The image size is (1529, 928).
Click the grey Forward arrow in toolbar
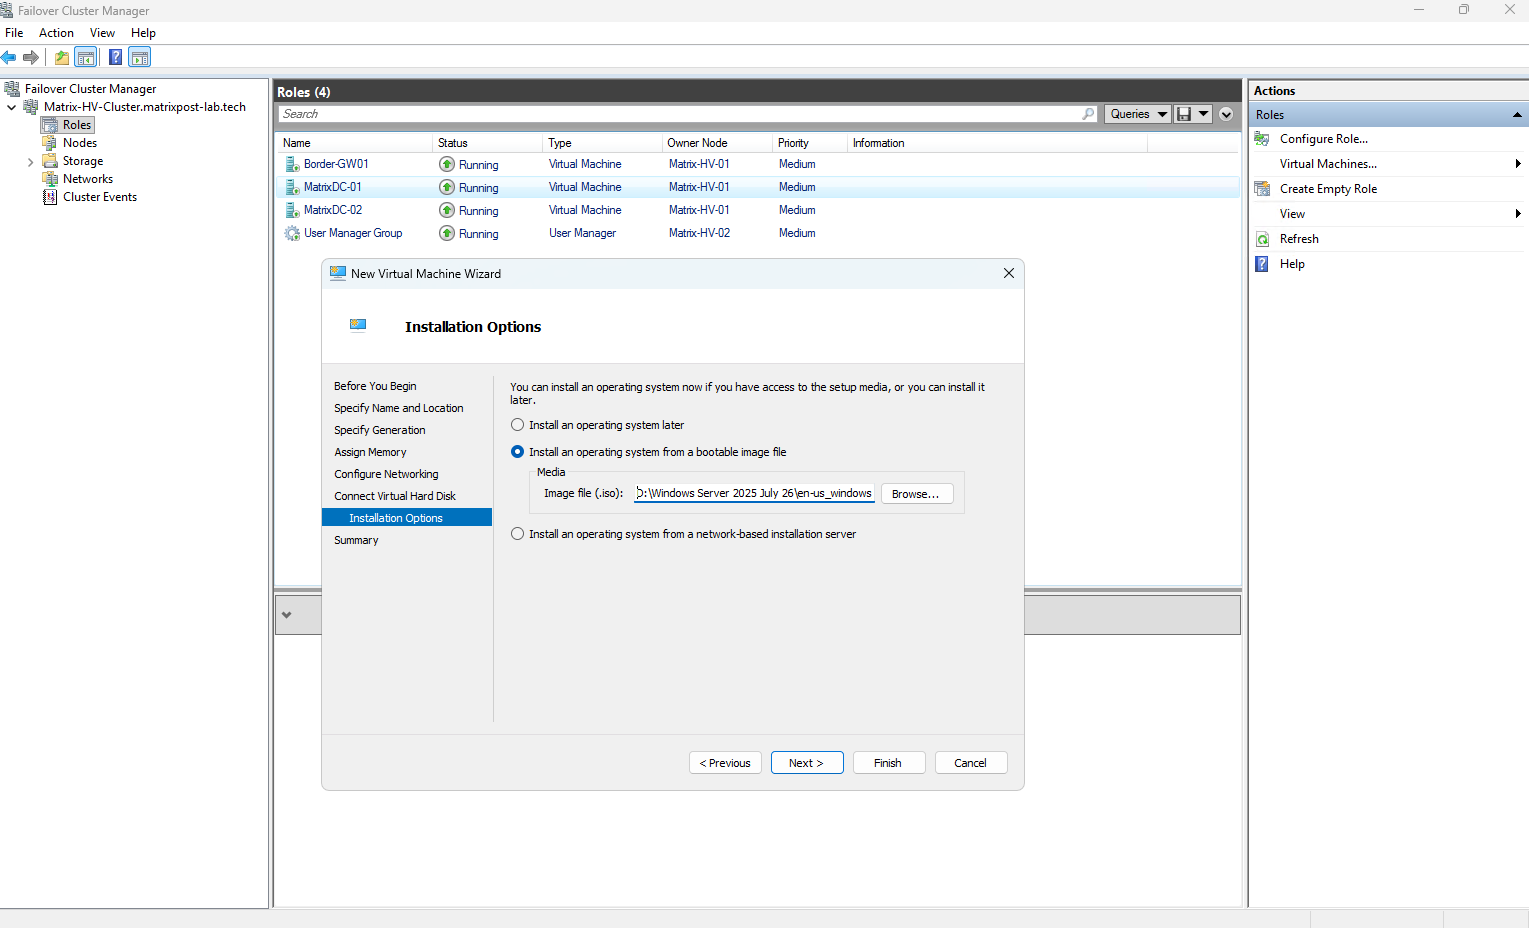[31, 57]
